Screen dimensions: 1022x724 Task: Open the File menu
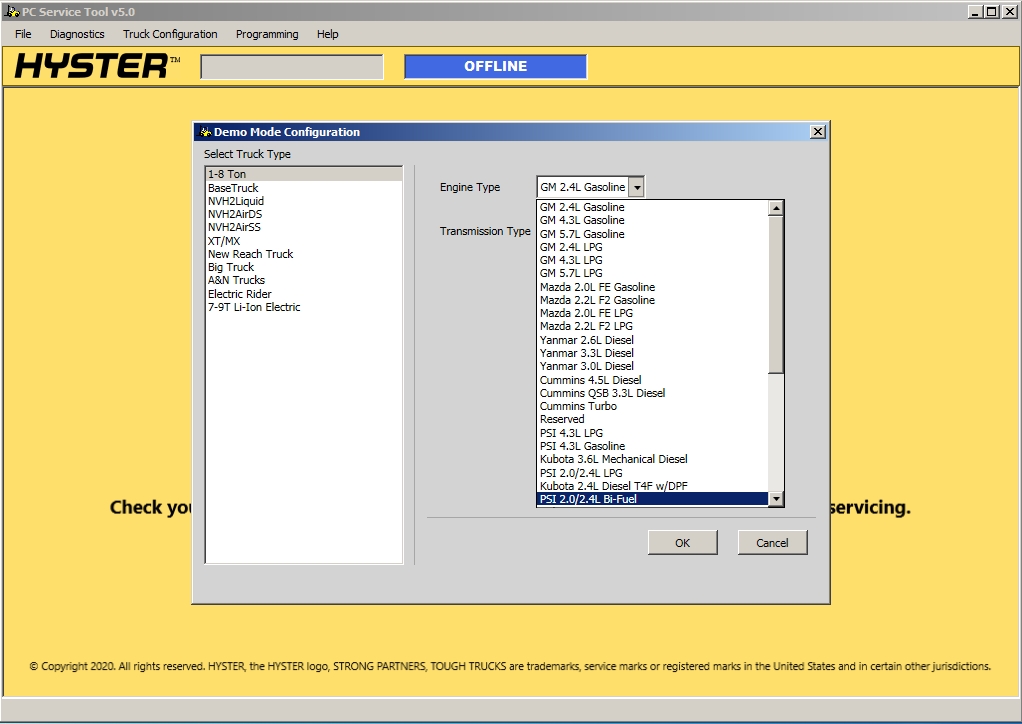tap(22, 33)
